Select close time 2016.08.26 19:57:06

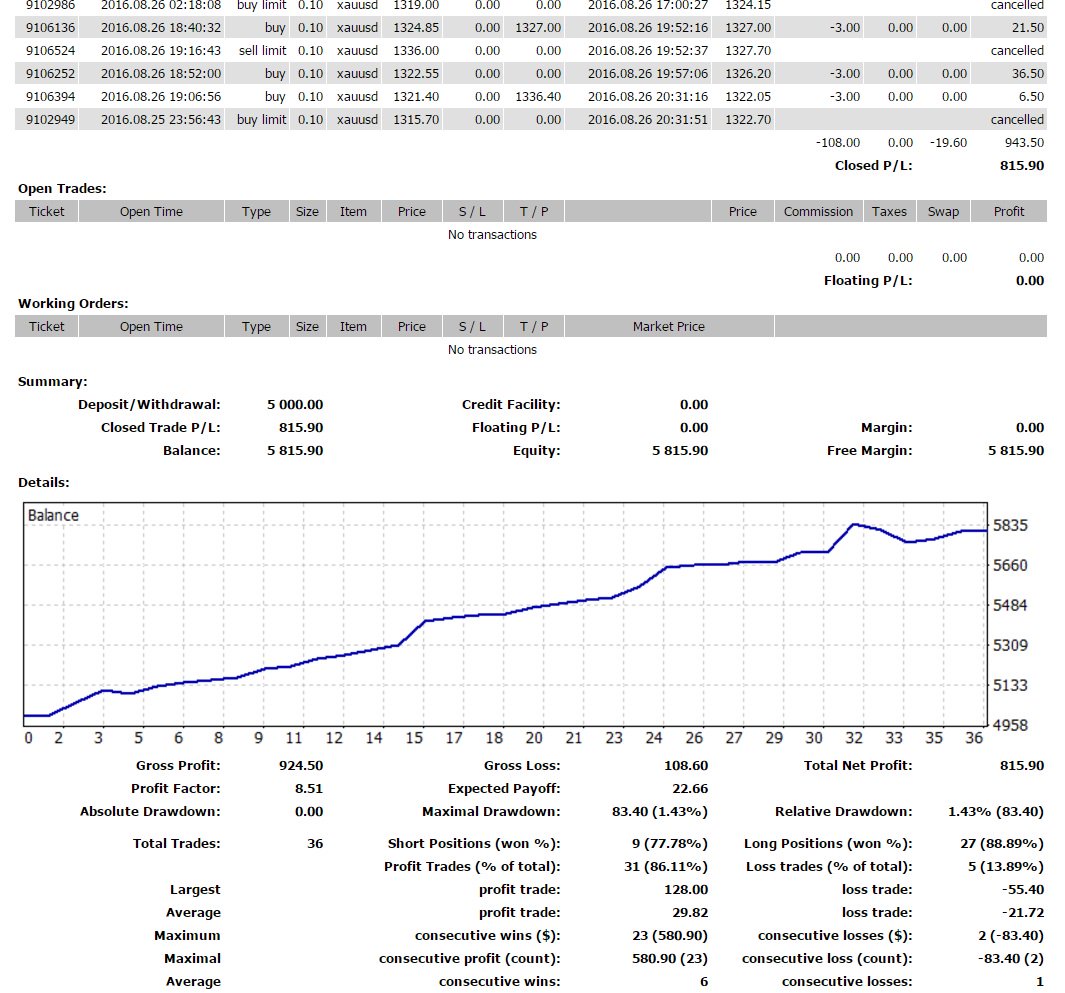click(647, 74)
